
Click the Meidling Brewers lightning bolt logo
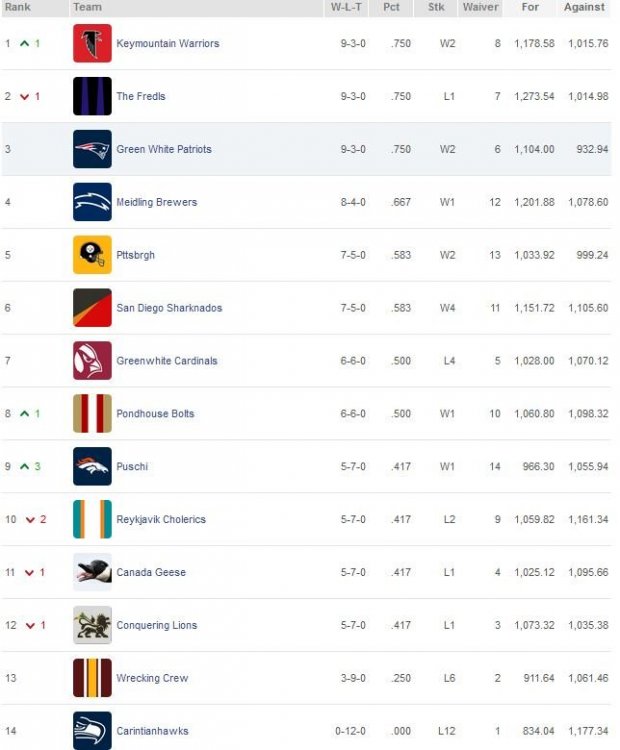point(92,202)
